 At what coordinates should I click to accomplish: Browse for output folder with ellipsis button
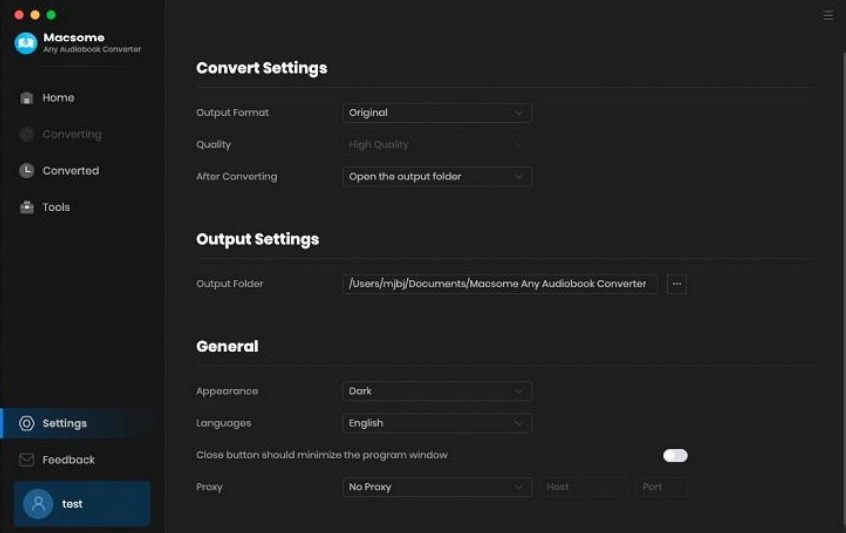pyautogui.click(x=677, y=284)
